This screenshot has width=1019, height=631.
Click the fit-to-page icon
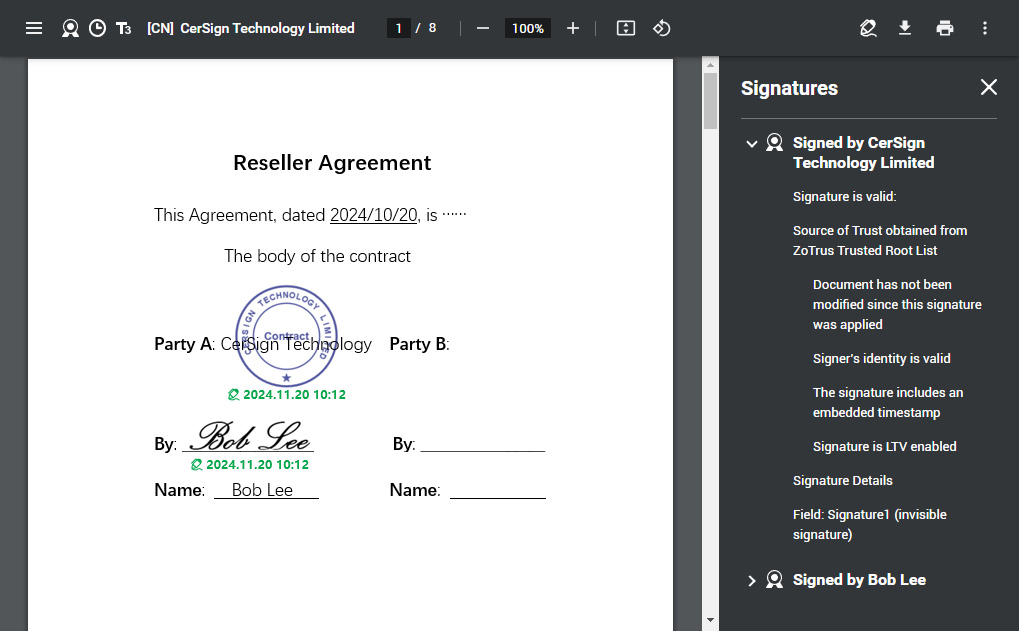tap(625, 28)
